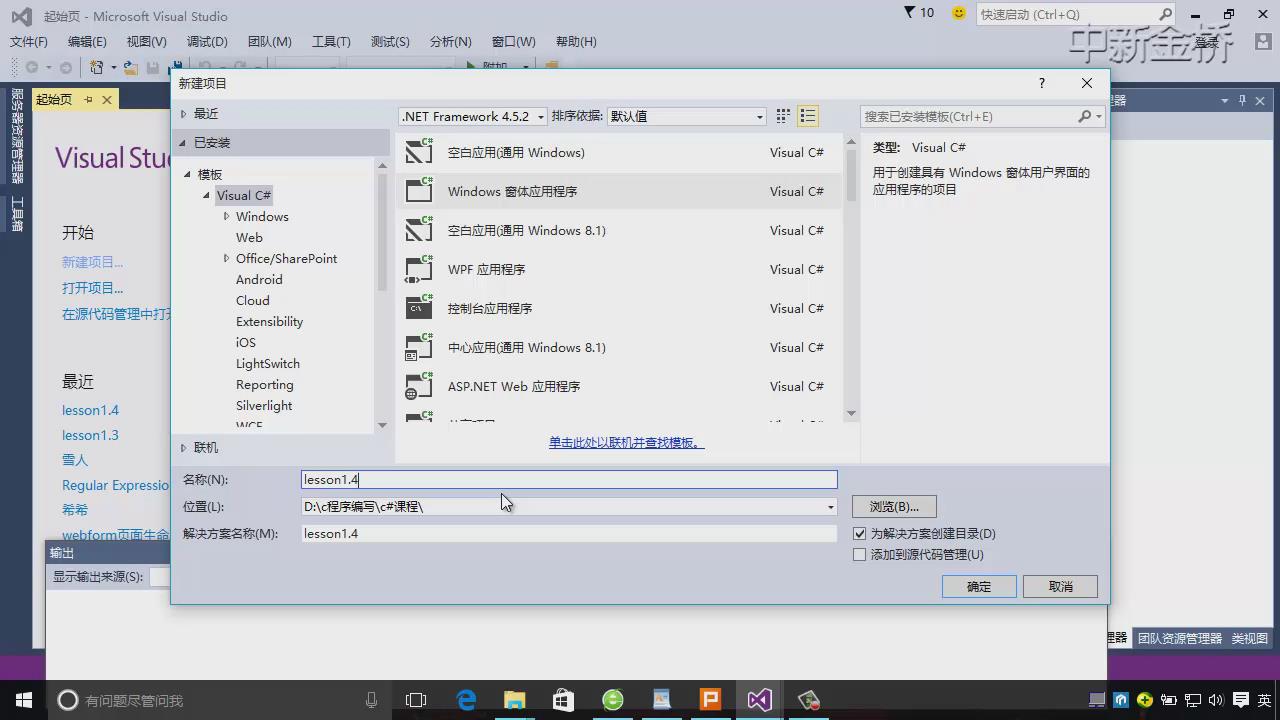Click the new project toolbar icon

tap(97, 67)
